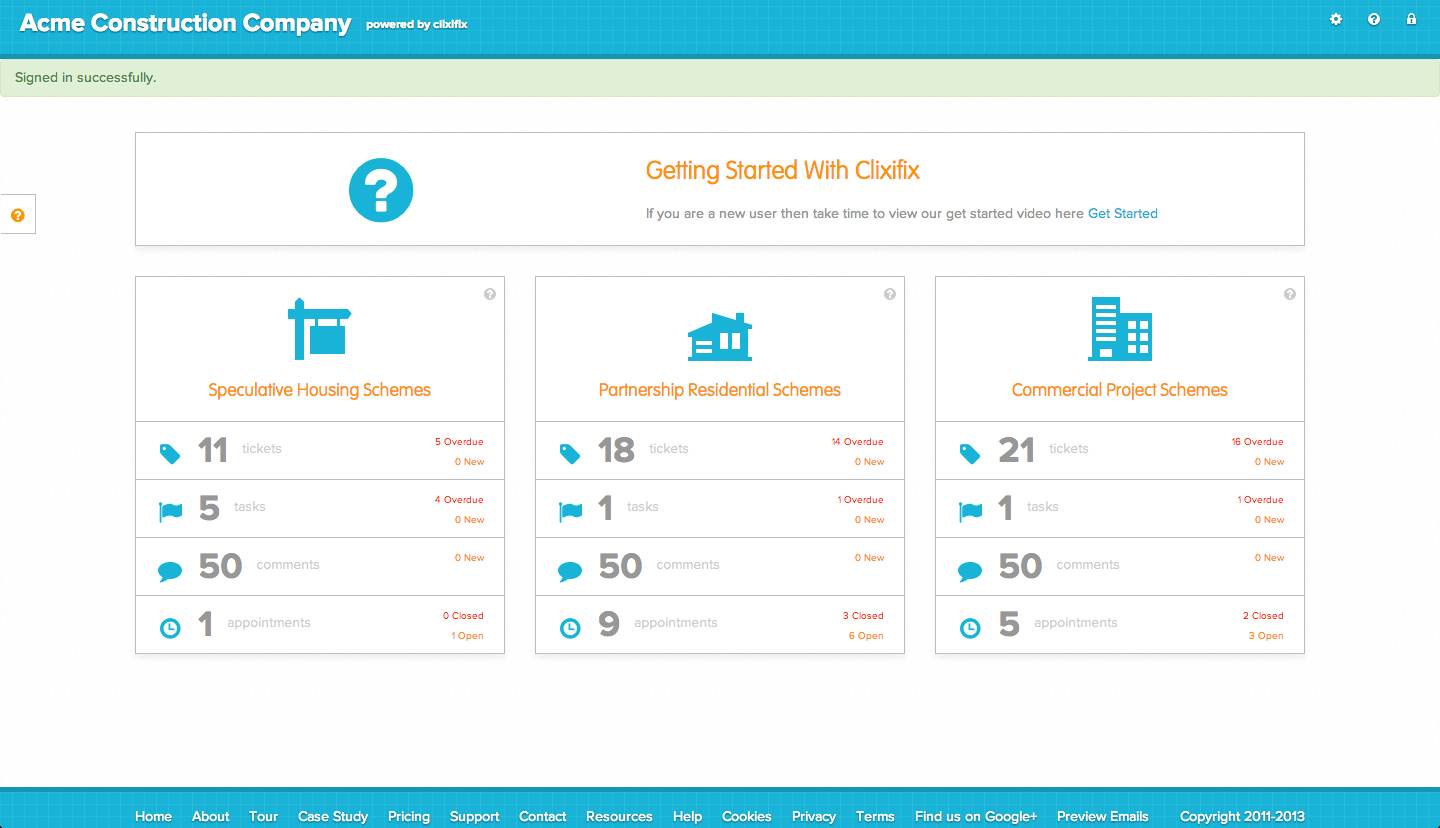Go to Pricing in the footer menu
Screen dimensions: 1440x828
(x=409, y=816)
